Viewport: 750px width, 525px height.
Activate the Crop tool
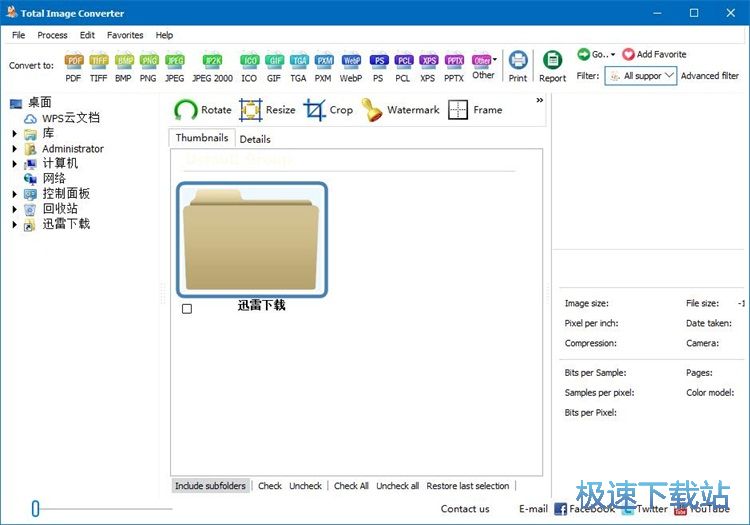point(329,110)
